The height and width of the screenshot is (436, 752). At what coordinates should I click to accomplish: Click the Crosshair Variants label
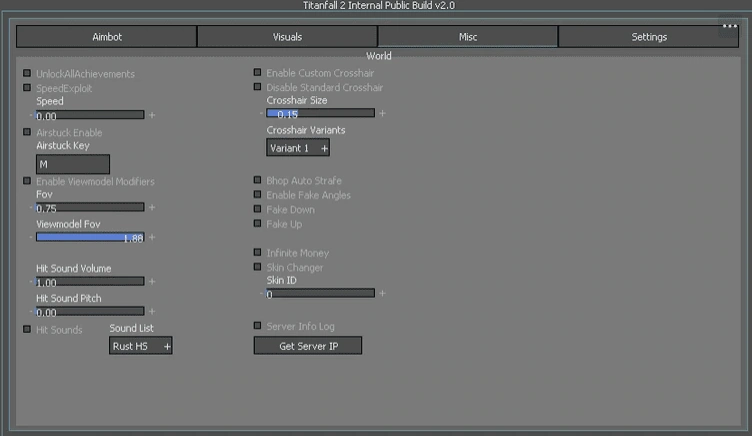coord(306,130)
